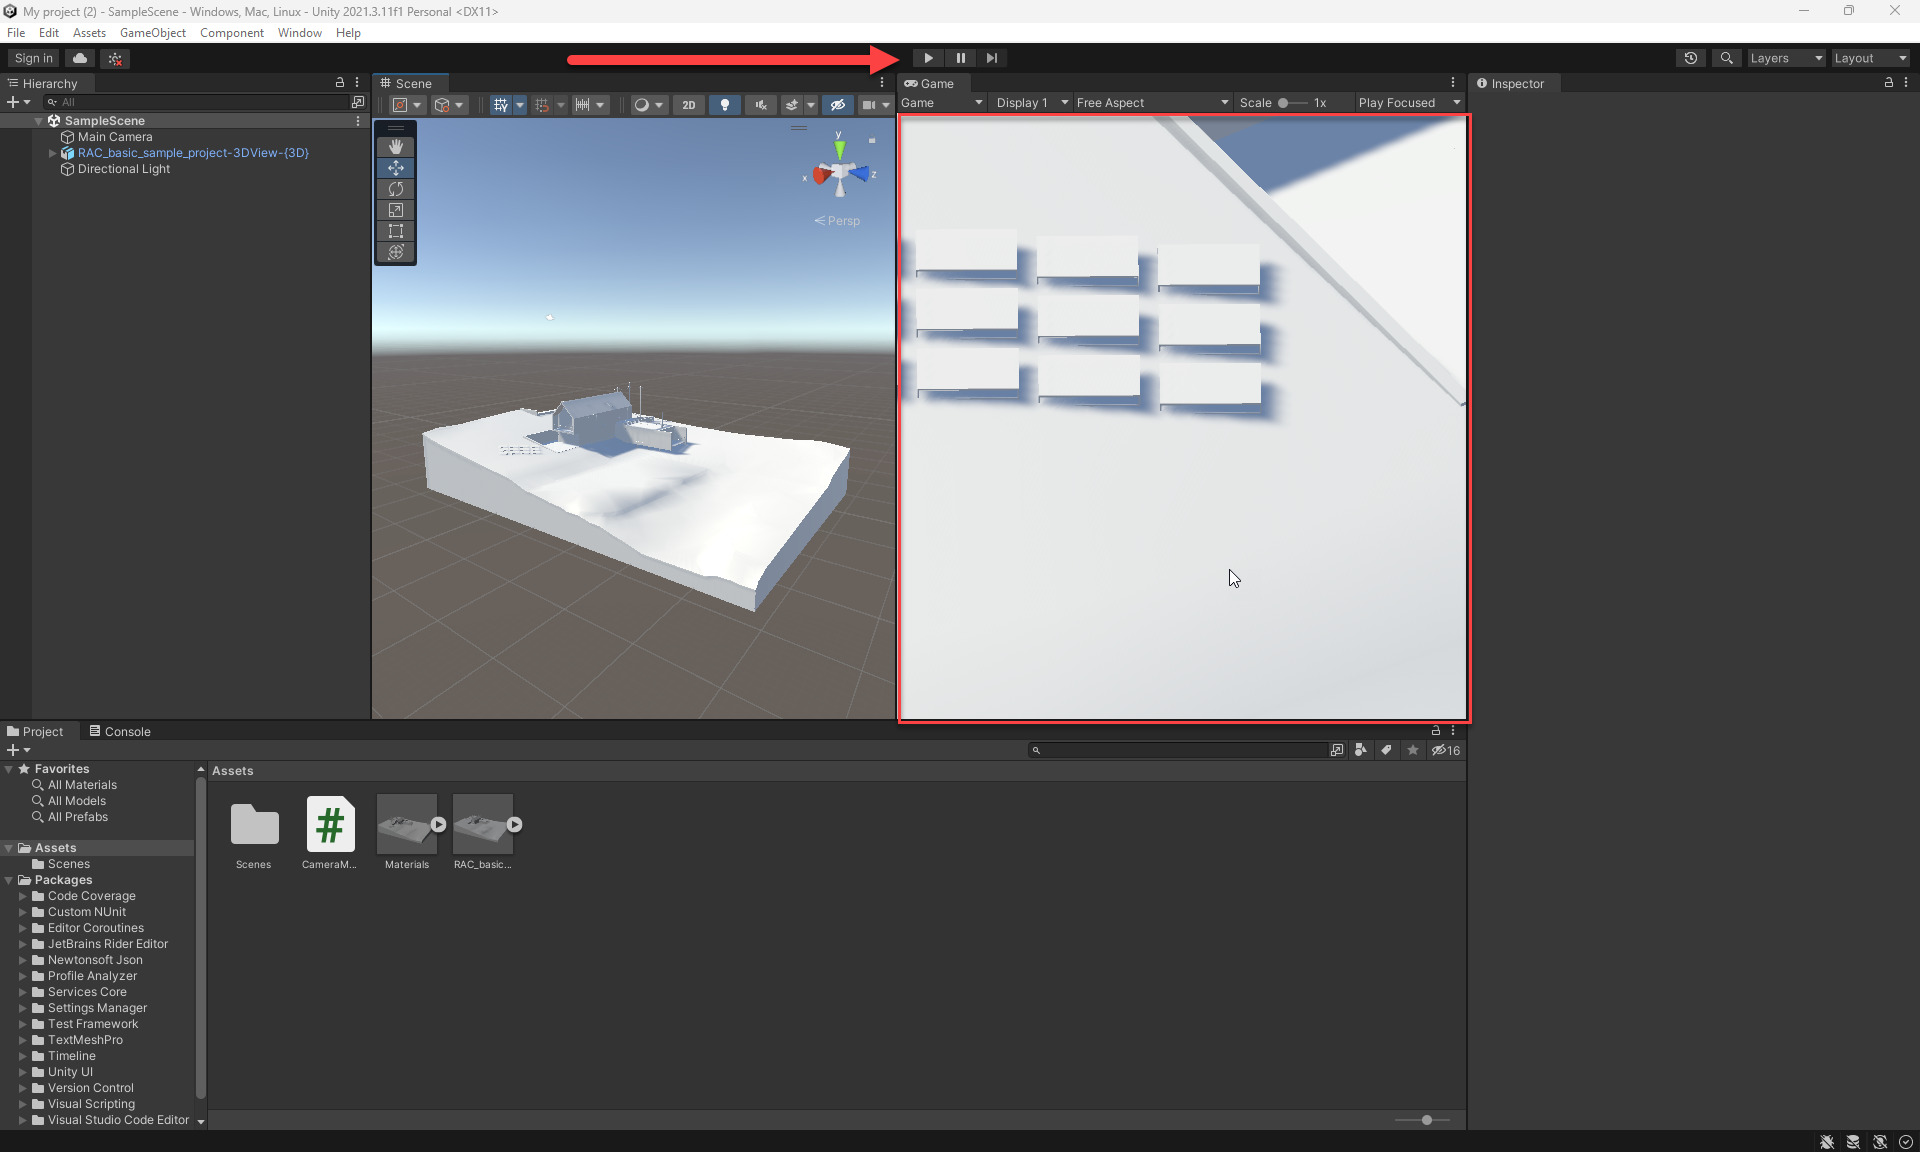1920x1152 pixels.
Task: Expand the RAC_basic_sample_project hierarchy item
Action: click(x=52, y=153)
